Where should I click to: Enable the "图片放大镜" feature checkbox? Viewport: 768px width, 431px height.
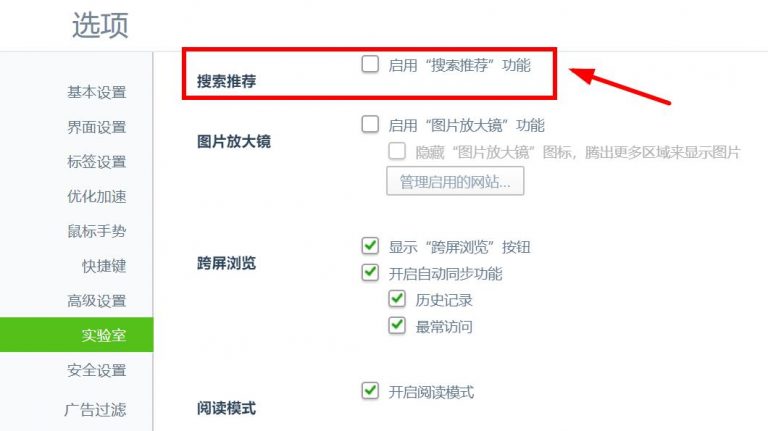pos(370,124)
